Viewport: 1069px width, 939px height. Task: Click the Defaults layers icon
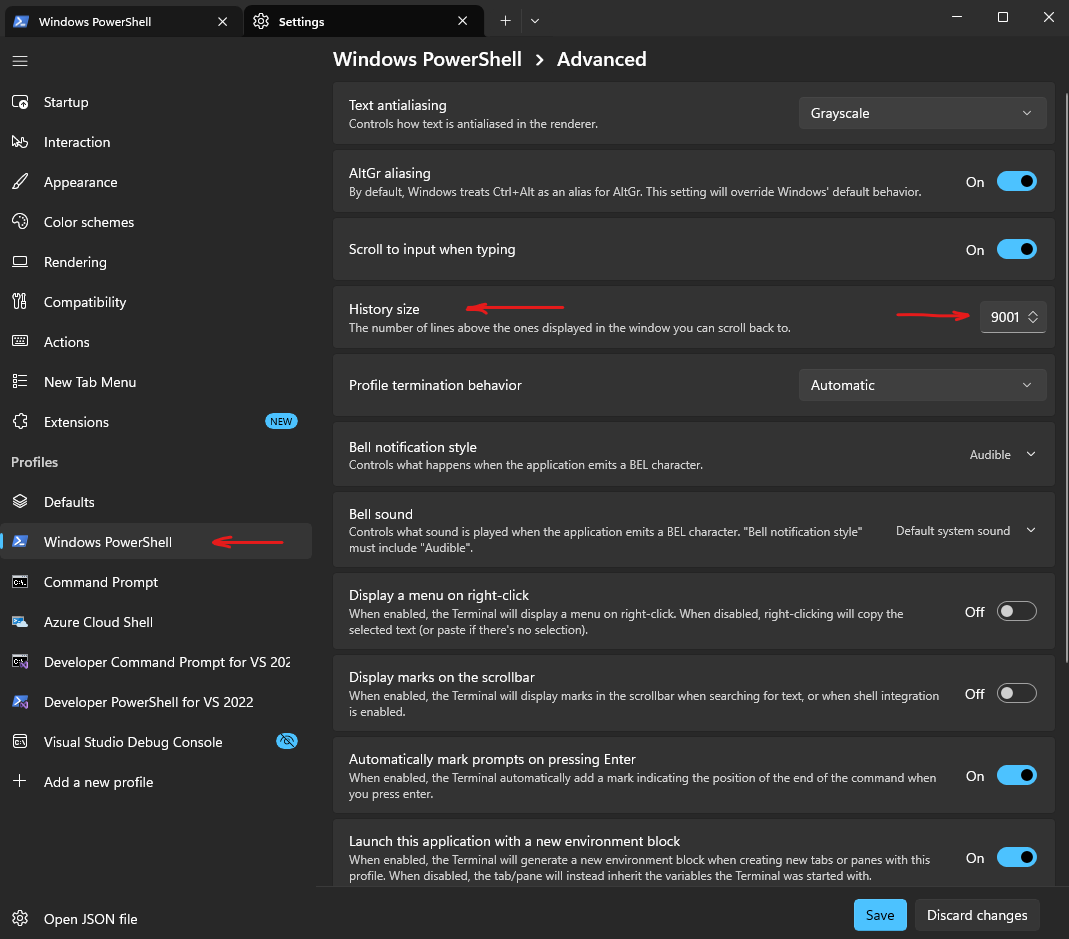[20, 502]
